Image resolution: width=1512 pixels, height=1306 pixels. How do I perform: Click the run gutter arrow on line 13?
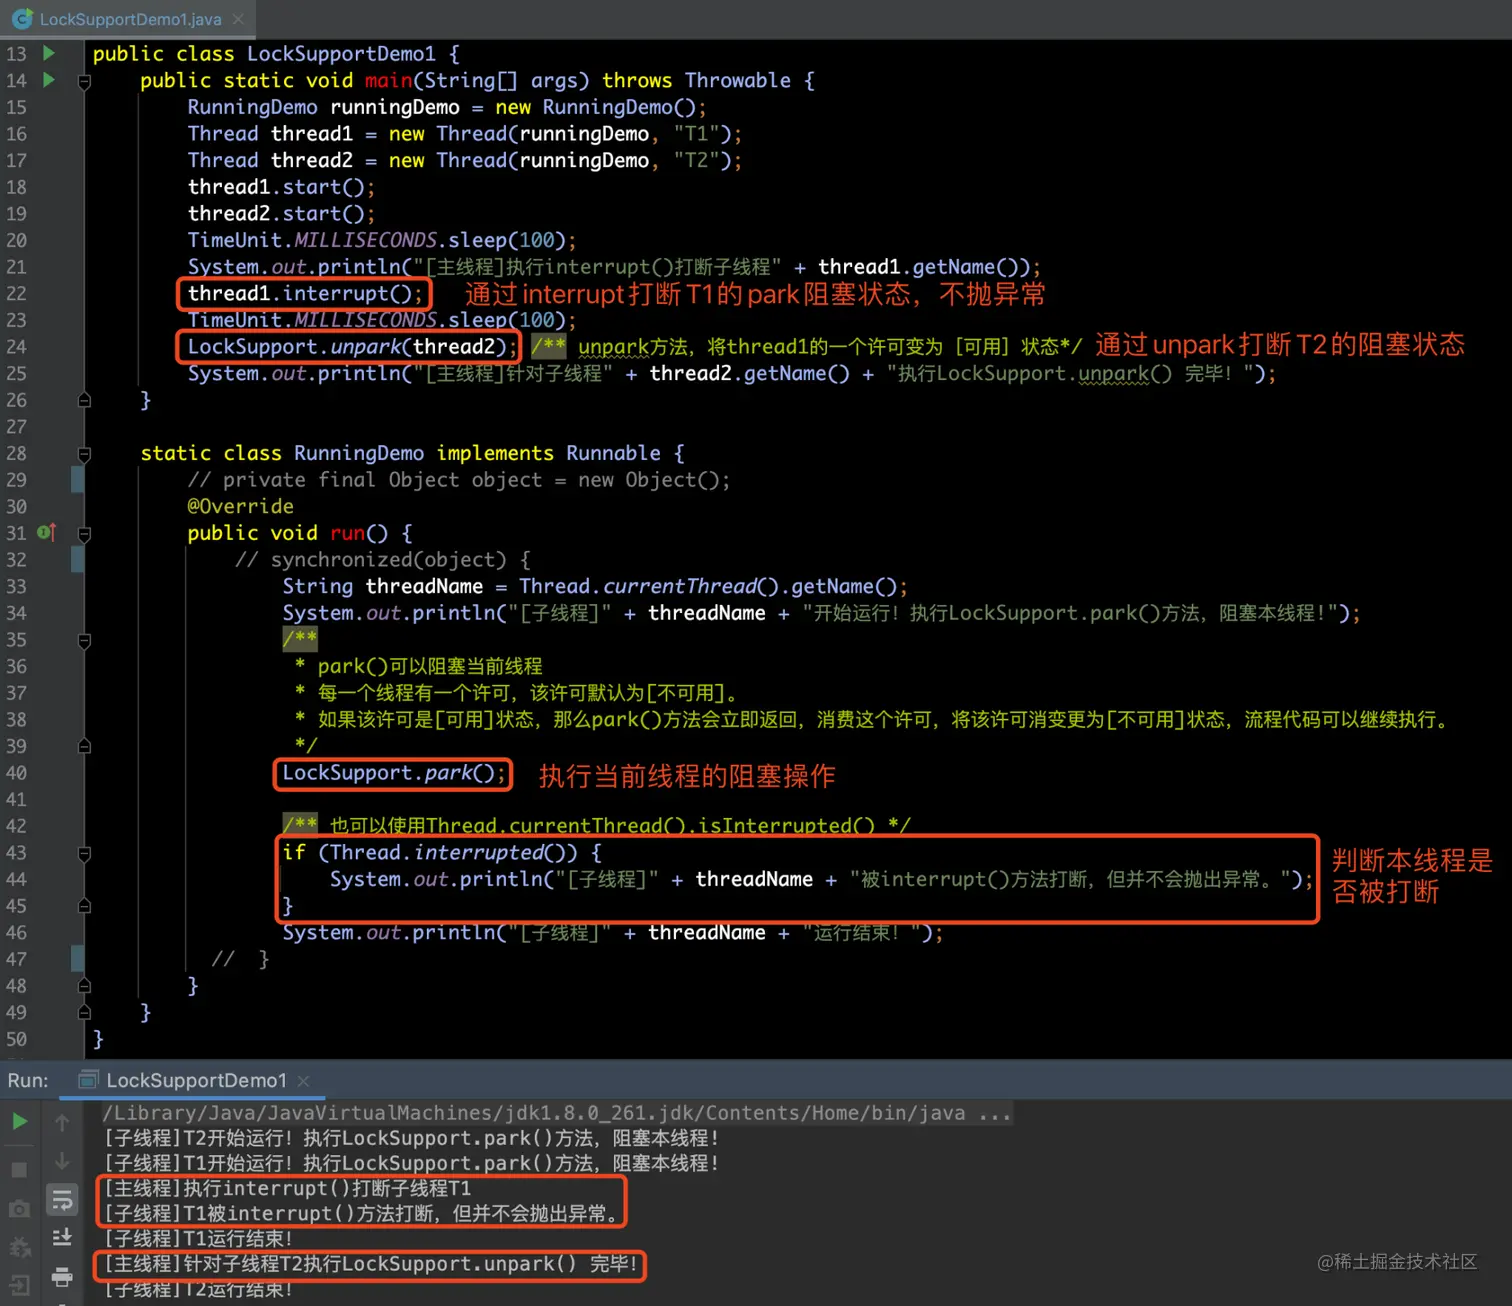click(x=48, y=53)
